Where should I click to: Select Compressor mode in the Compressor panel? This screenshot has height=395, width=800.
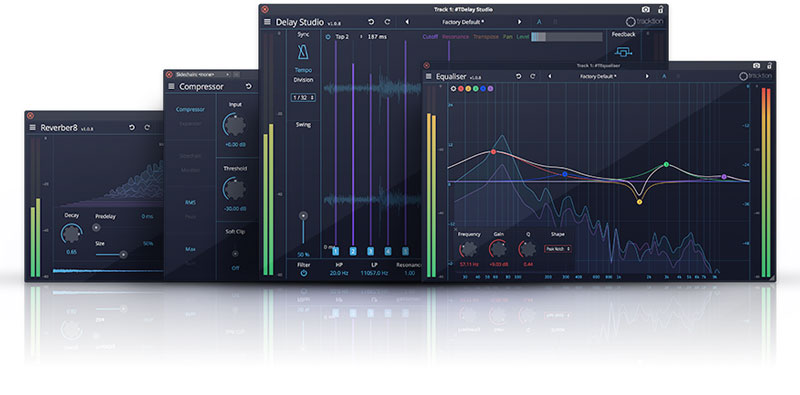point(190,109)
